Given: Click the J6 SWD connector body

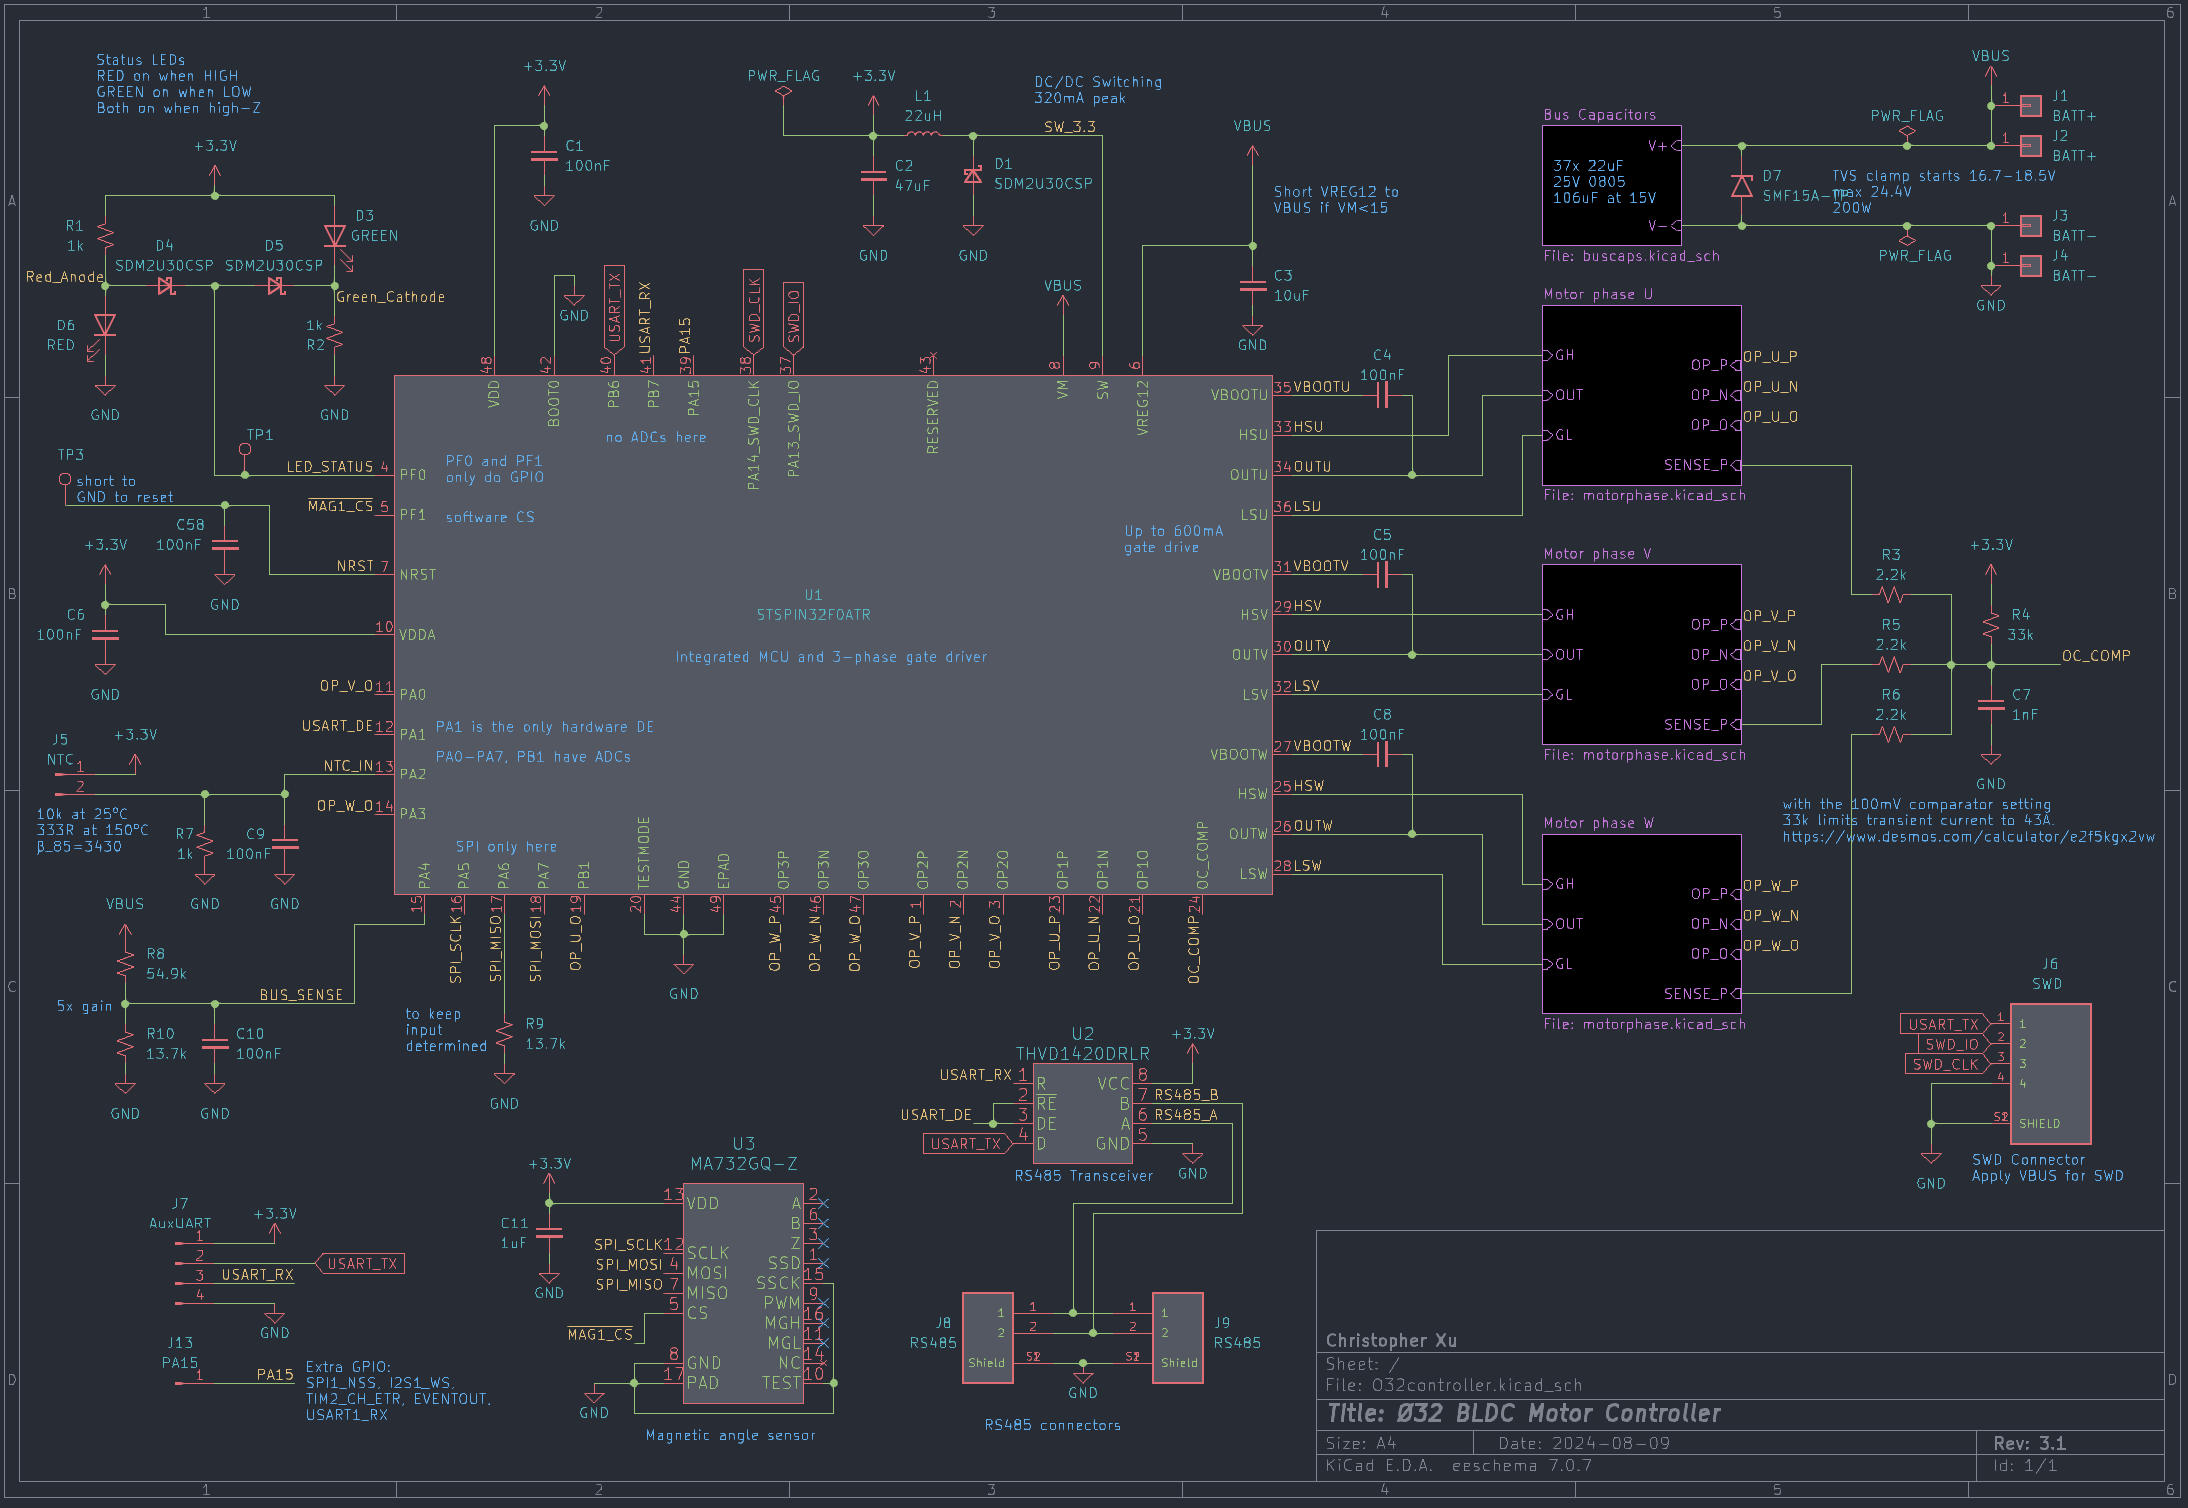Looking at the screenshot, I should (2050, 1073).
